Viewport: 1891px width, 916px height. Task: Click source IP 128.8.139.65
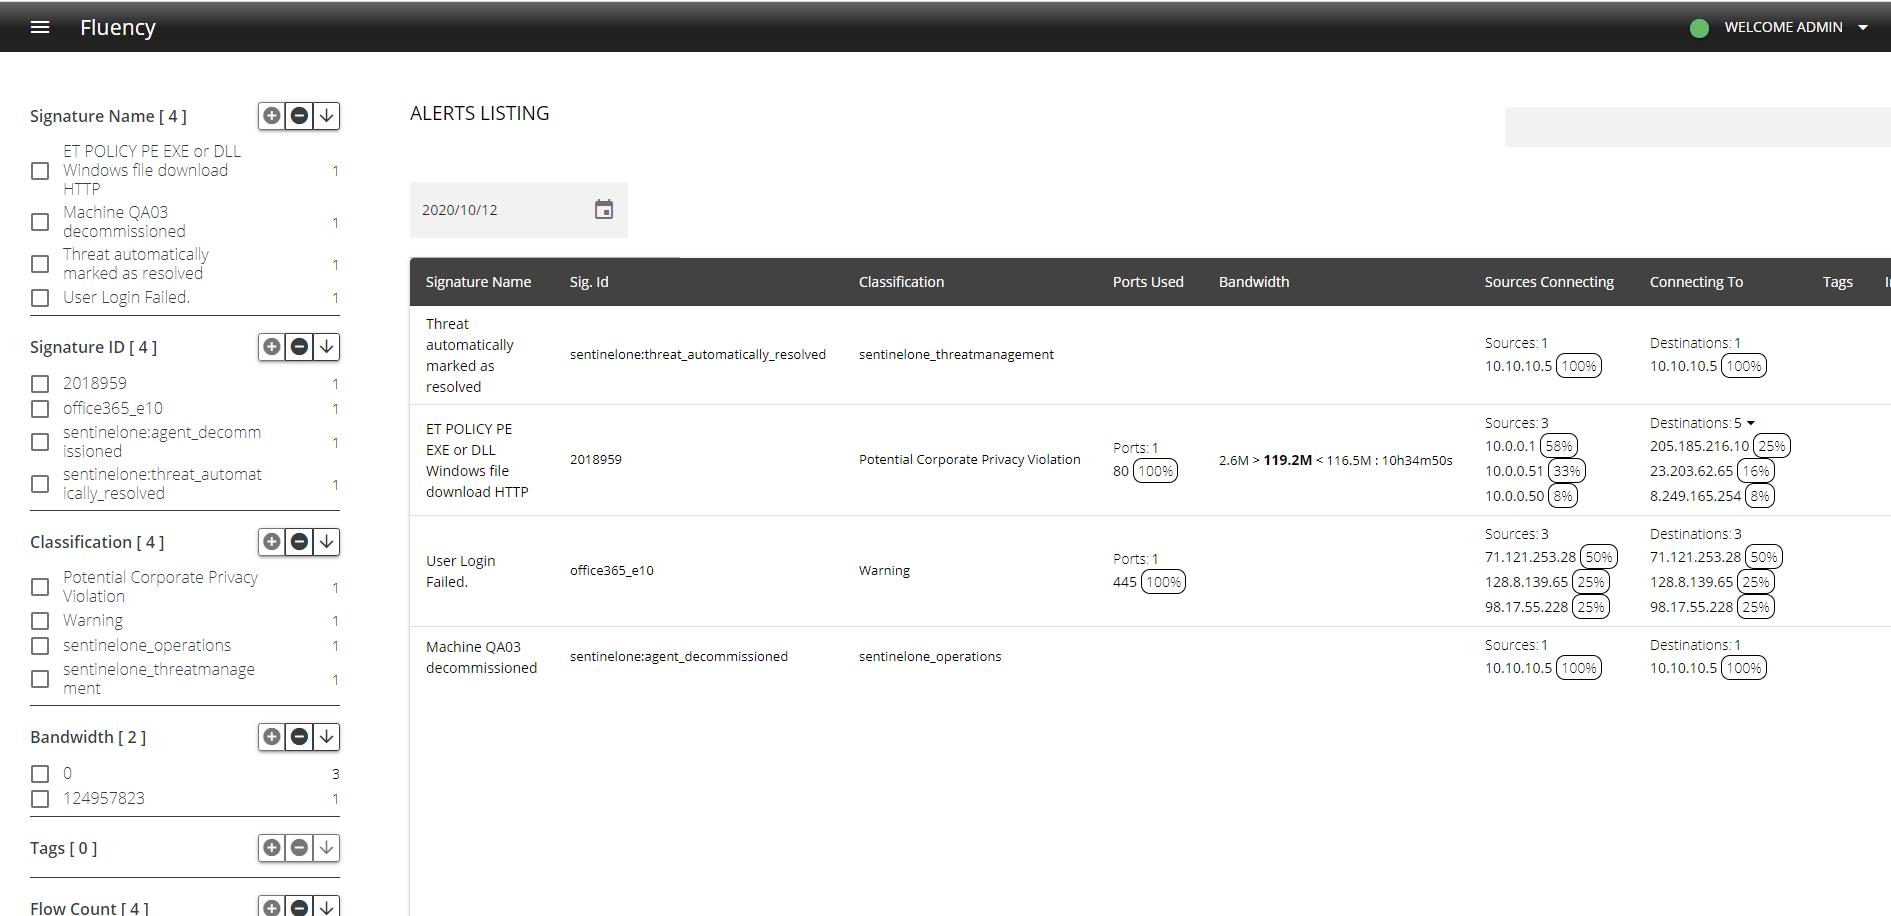tap(1527, 582)
